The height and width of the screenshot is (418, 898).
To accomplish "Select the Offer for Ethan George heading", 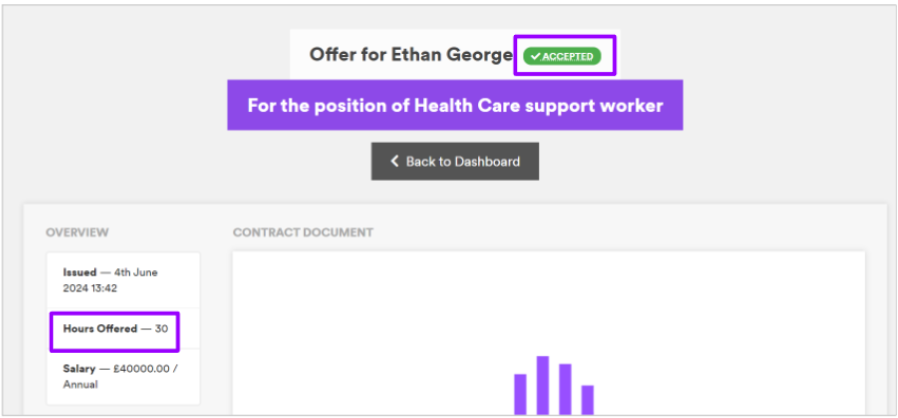I will tap(410, 55).
